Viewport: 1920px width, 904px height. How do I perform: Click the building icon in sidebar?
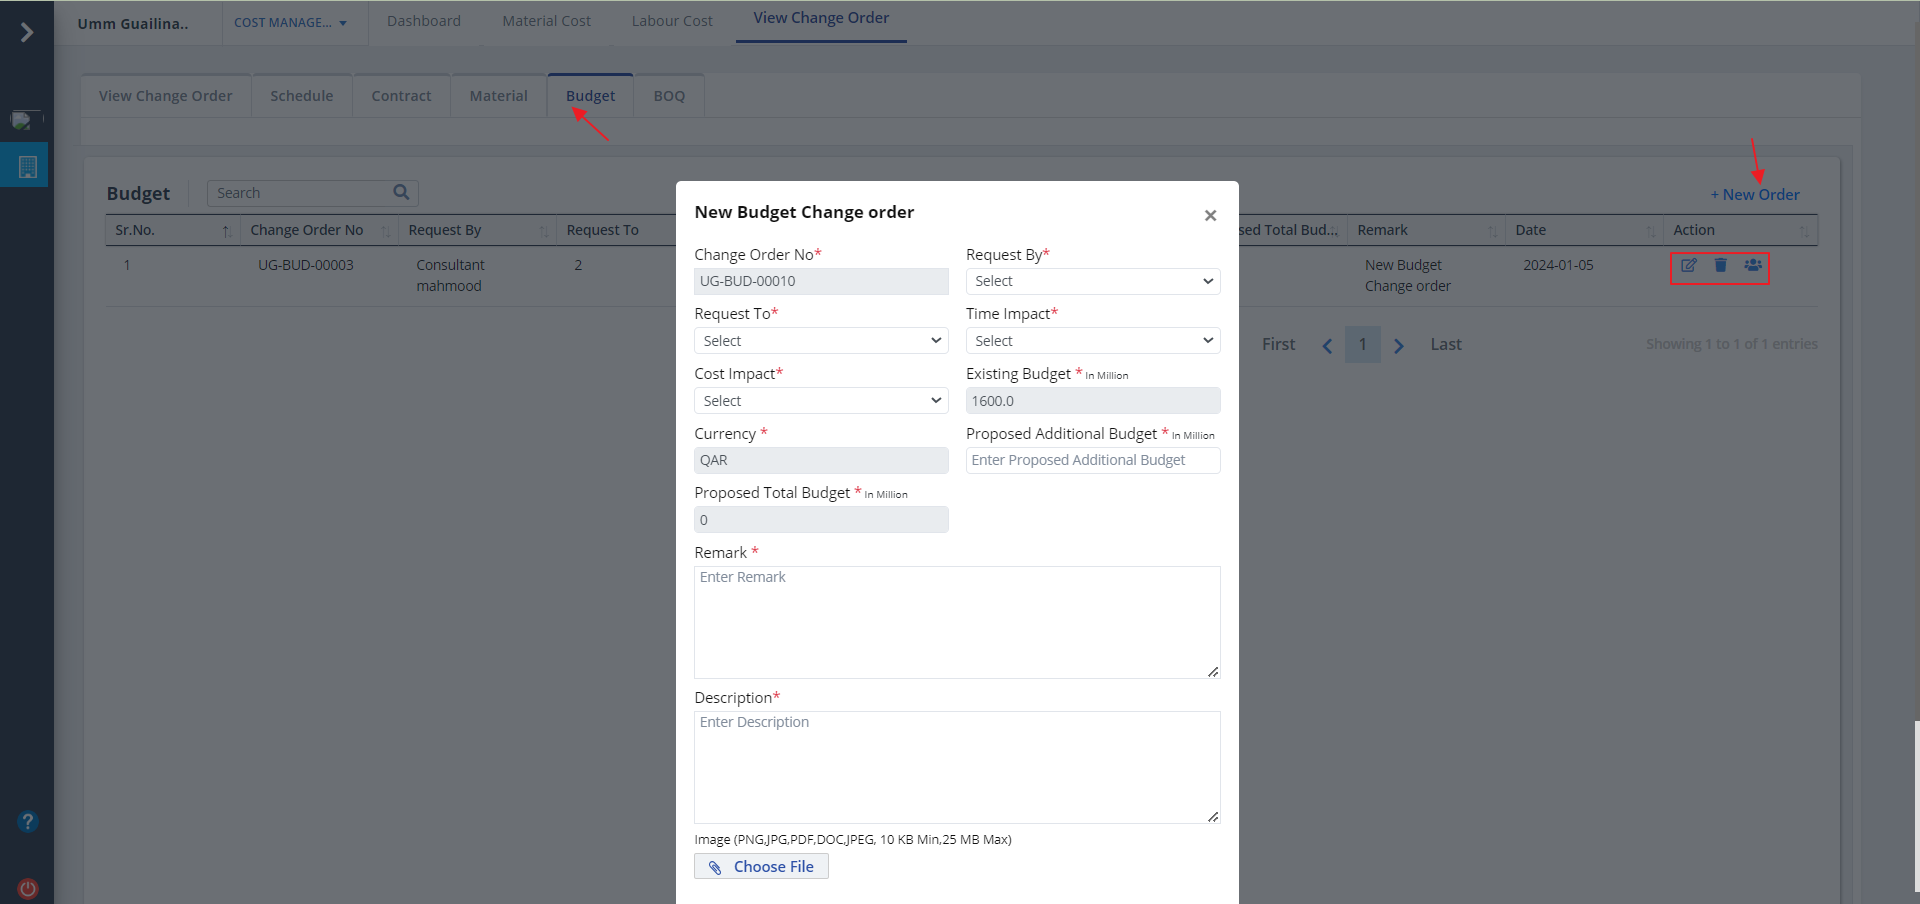[27, 167]
